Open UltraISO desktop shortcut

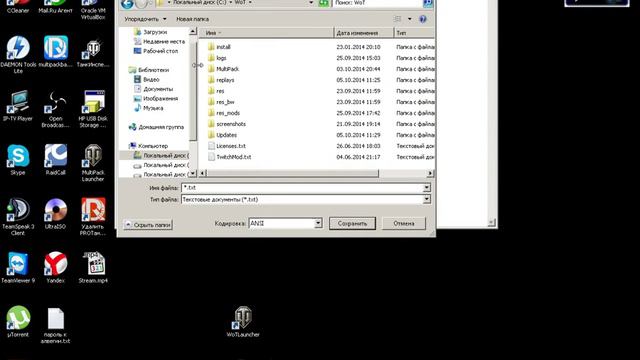56,213
